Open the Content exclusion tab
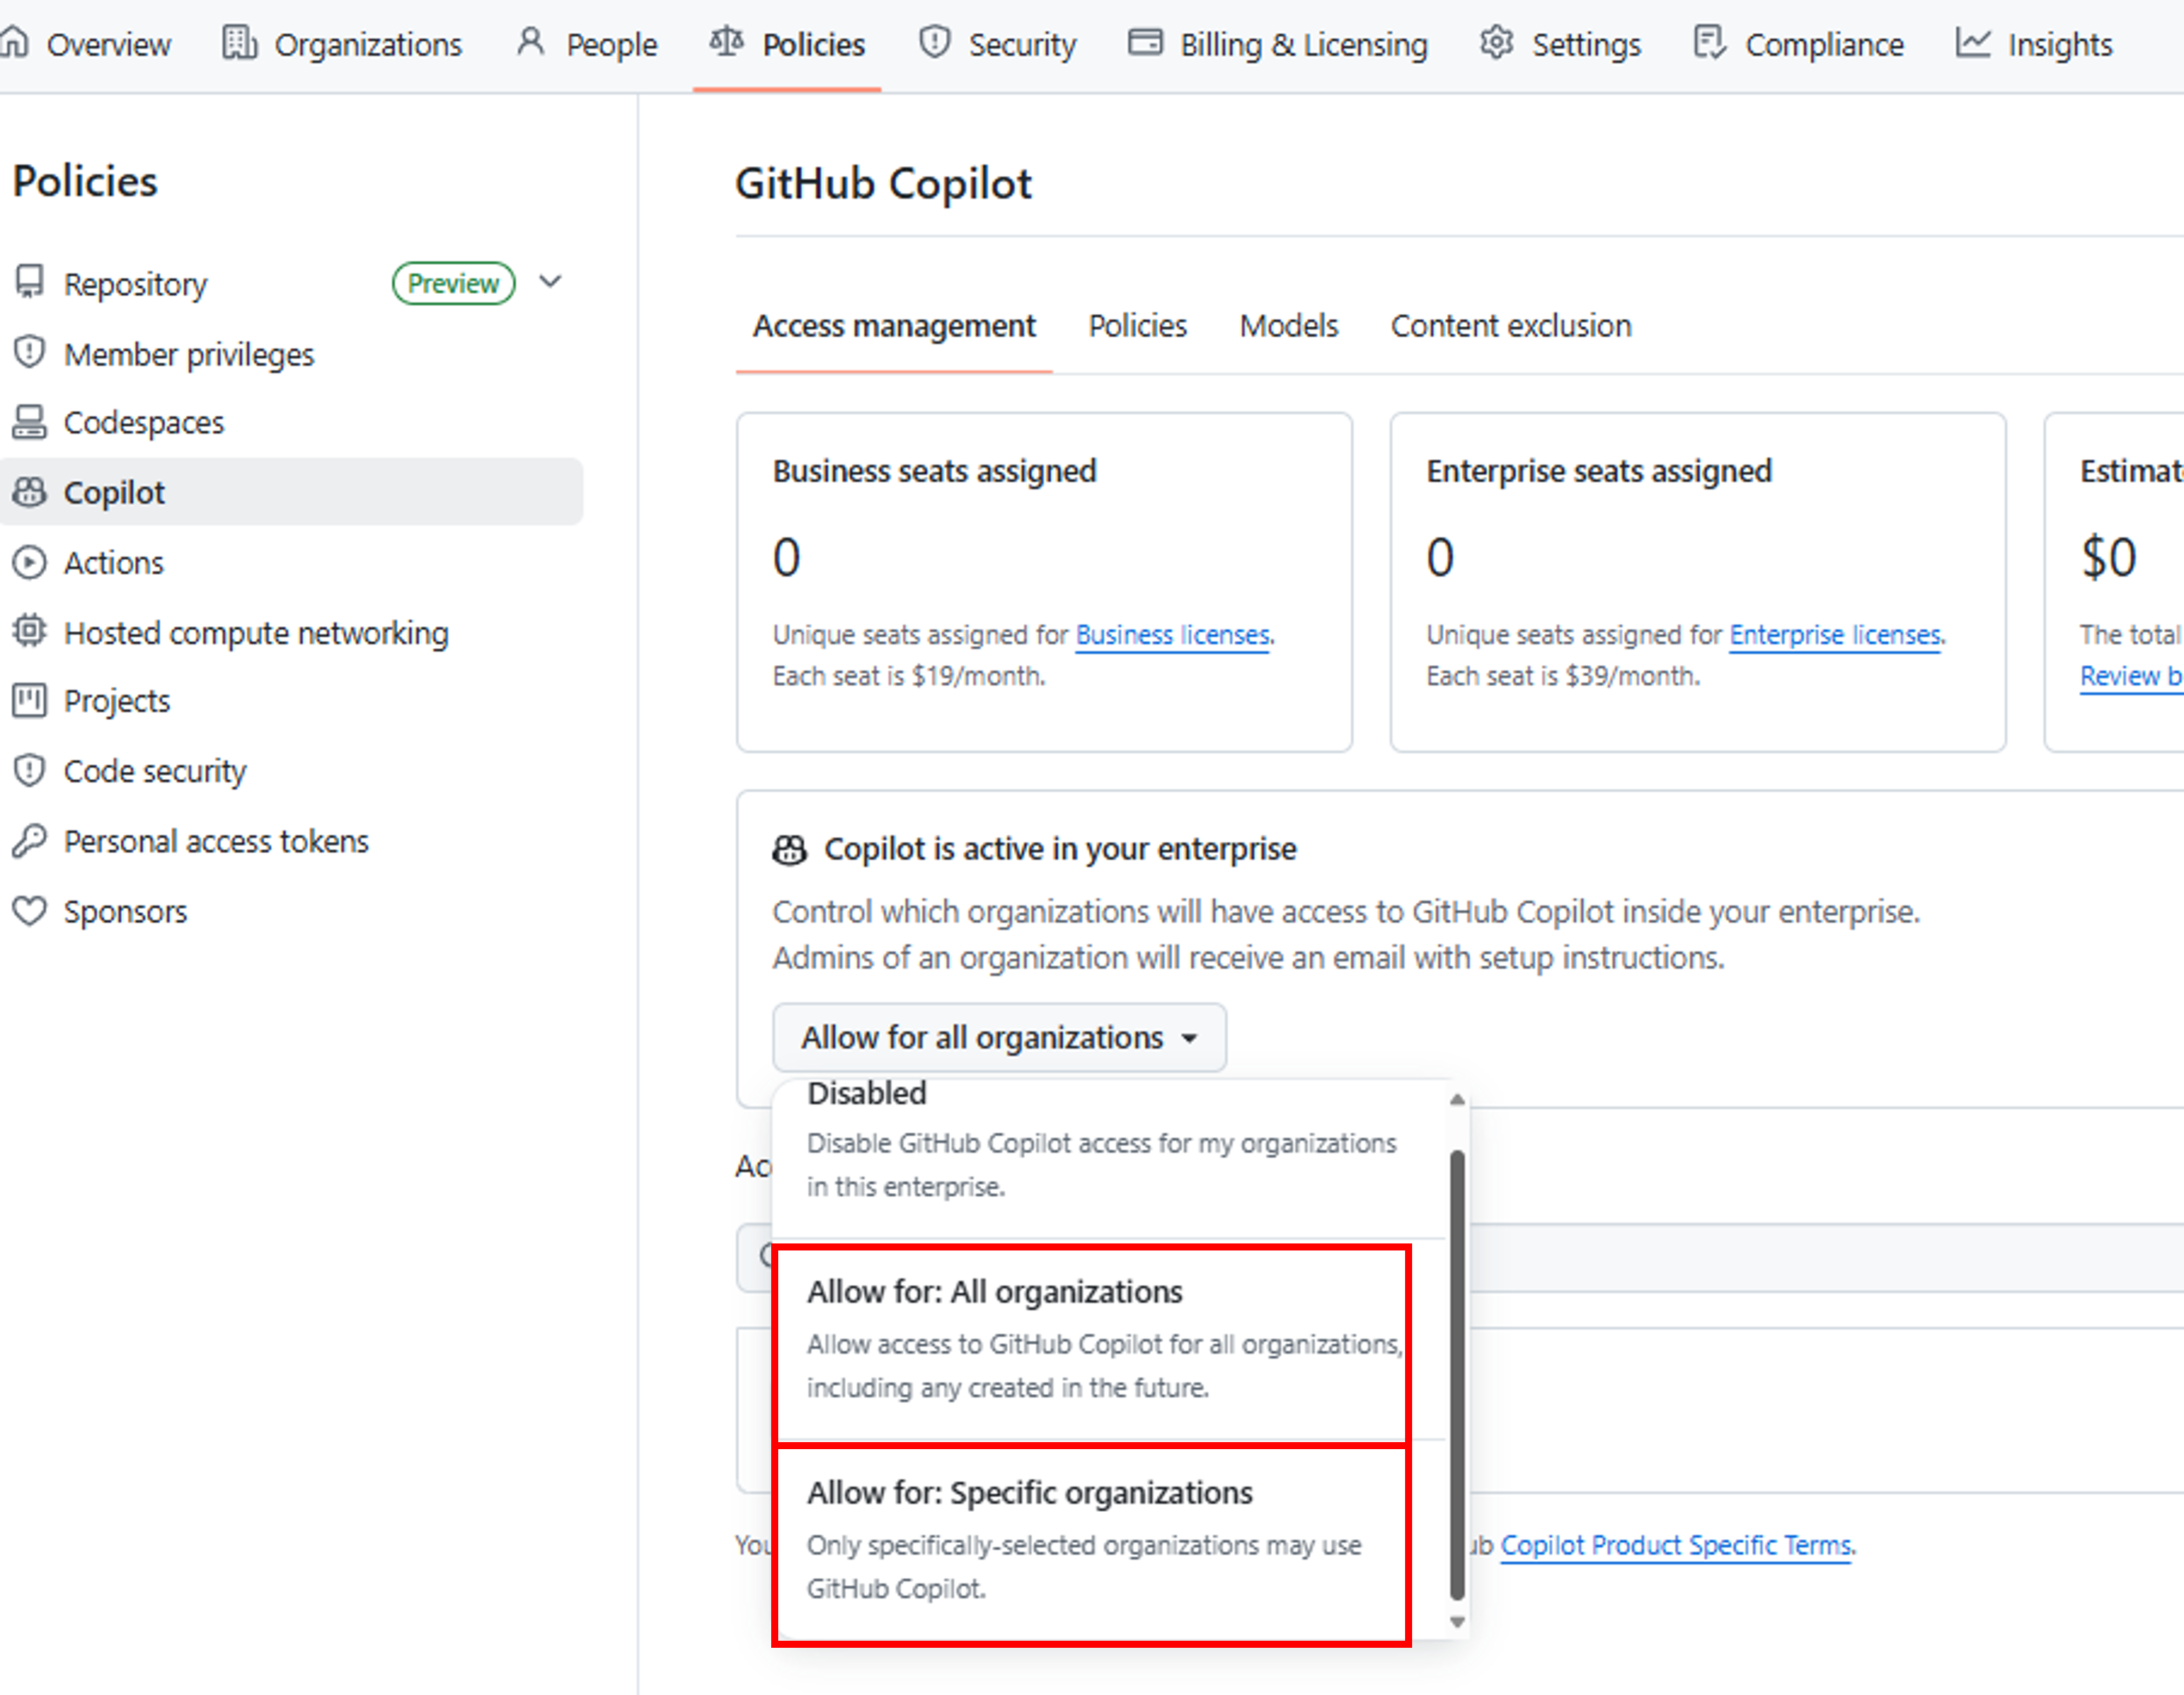This screenshot has height=1695, width=2184. (x=1510, y=326)
